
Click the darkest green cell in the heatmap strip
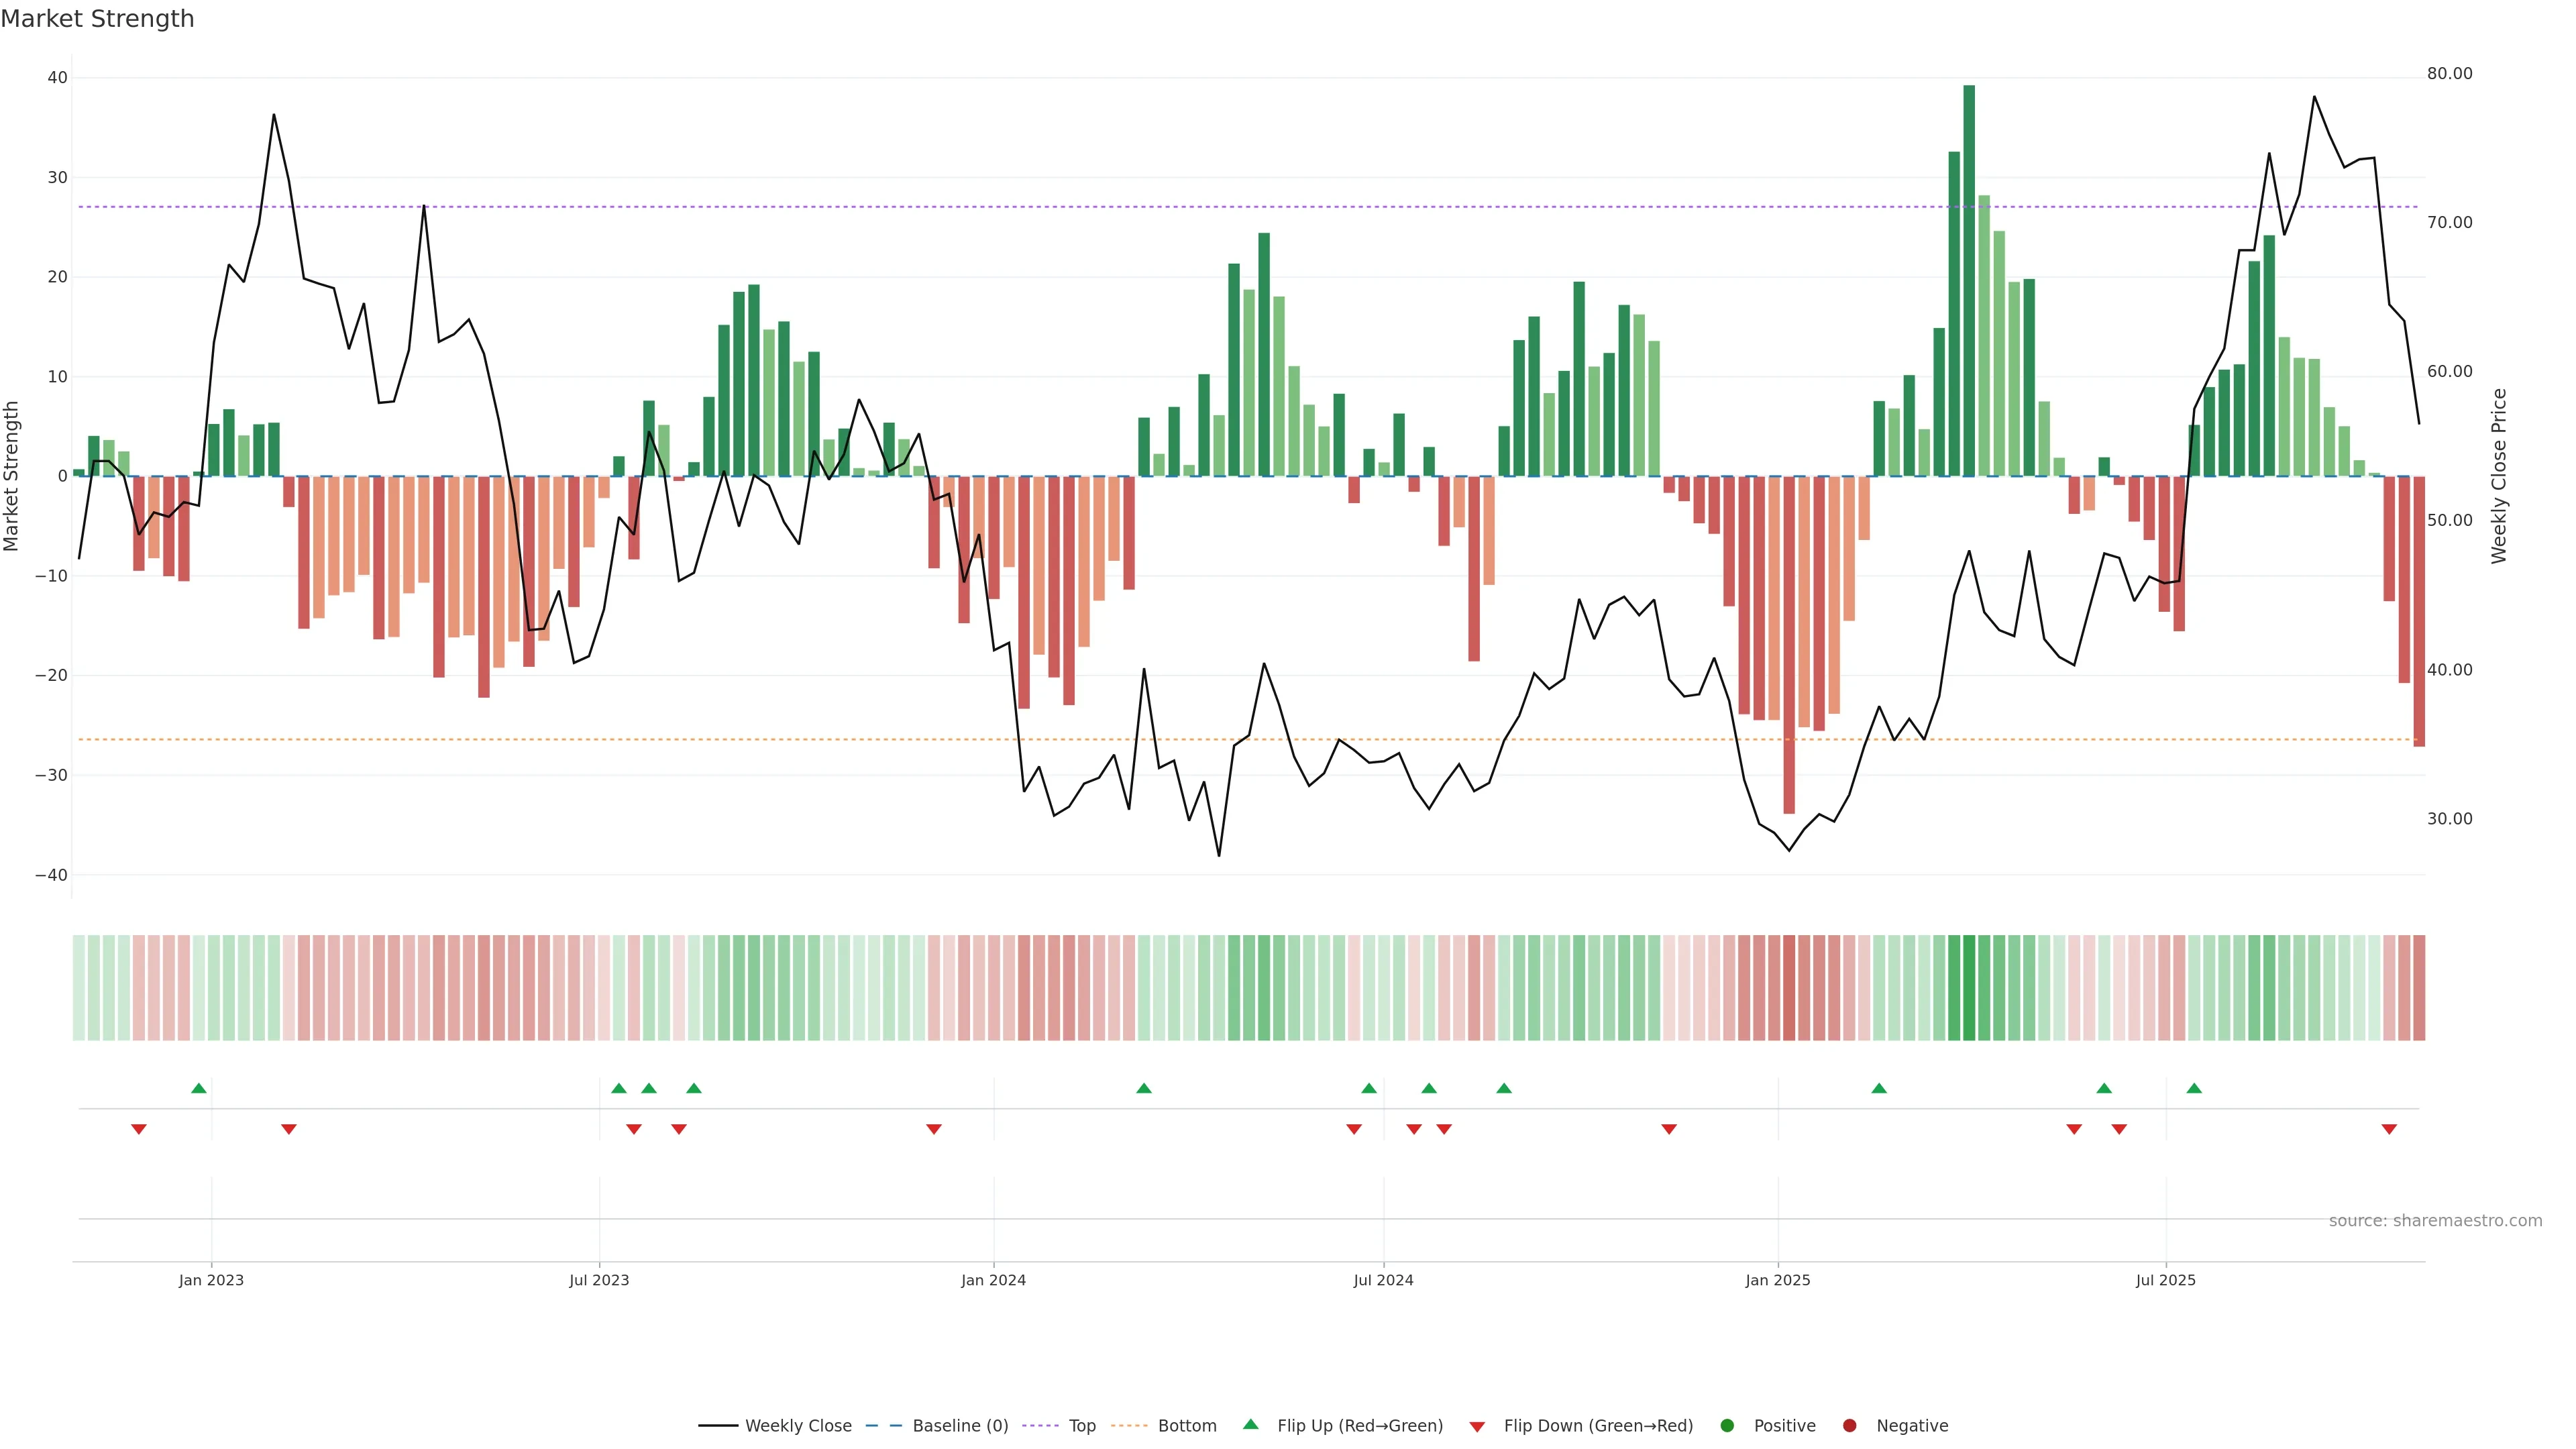(1969, 988)
